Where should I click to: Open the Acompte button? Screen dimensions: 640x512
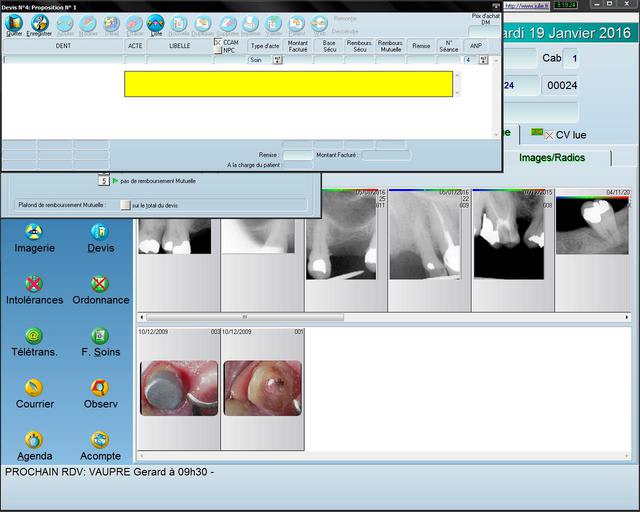click(100, 440)
